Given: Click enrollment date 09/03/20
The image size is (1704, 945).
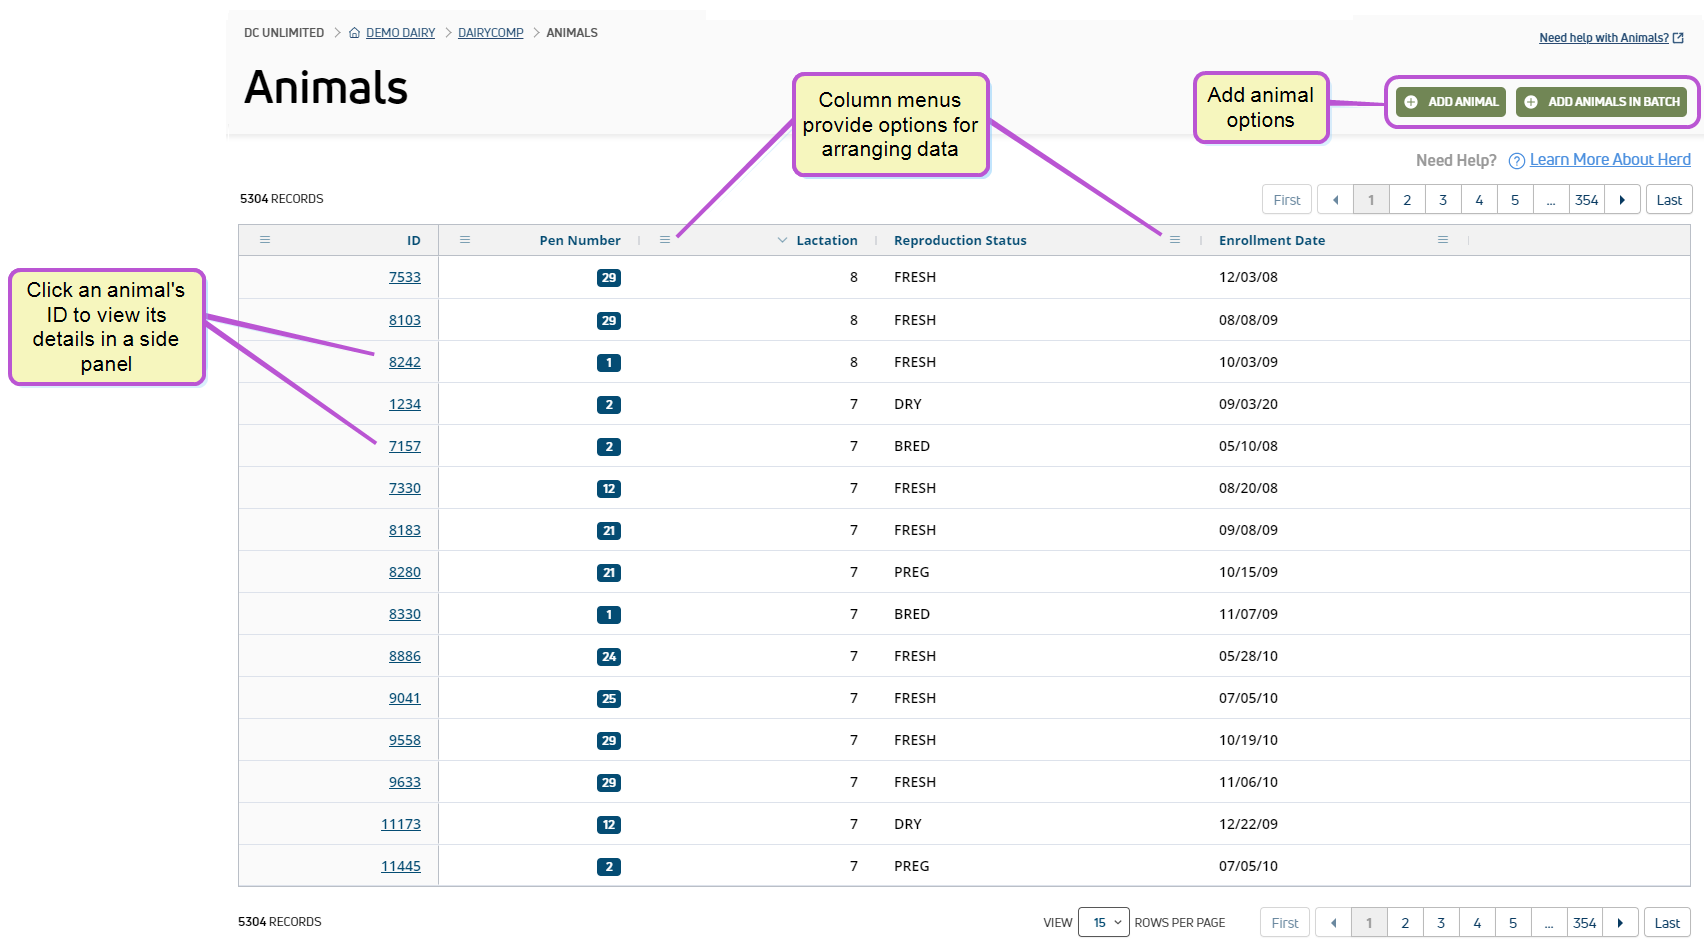Looking at the screenshot, I should (x=1248, y=405).
